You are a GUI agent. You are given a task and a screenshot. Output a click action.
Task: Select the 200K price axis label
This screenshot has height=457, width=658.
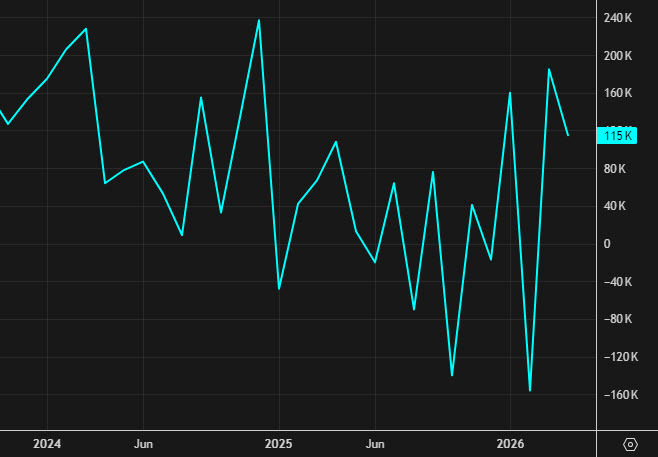pos(618,56)
